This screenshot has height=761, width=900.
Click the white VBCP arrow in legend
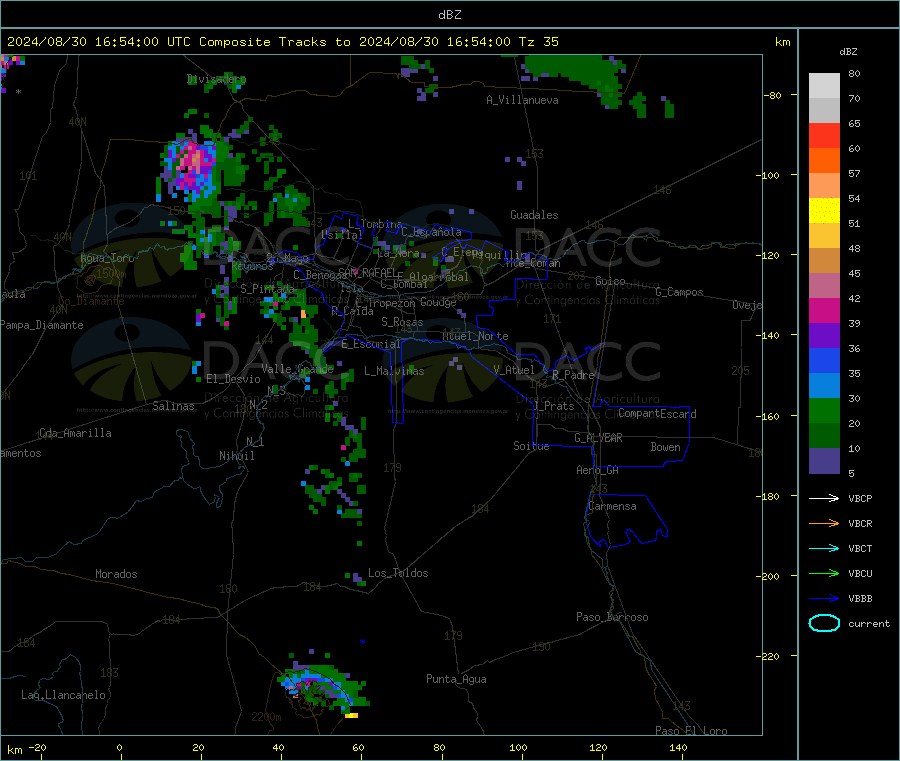coord(824,498)
